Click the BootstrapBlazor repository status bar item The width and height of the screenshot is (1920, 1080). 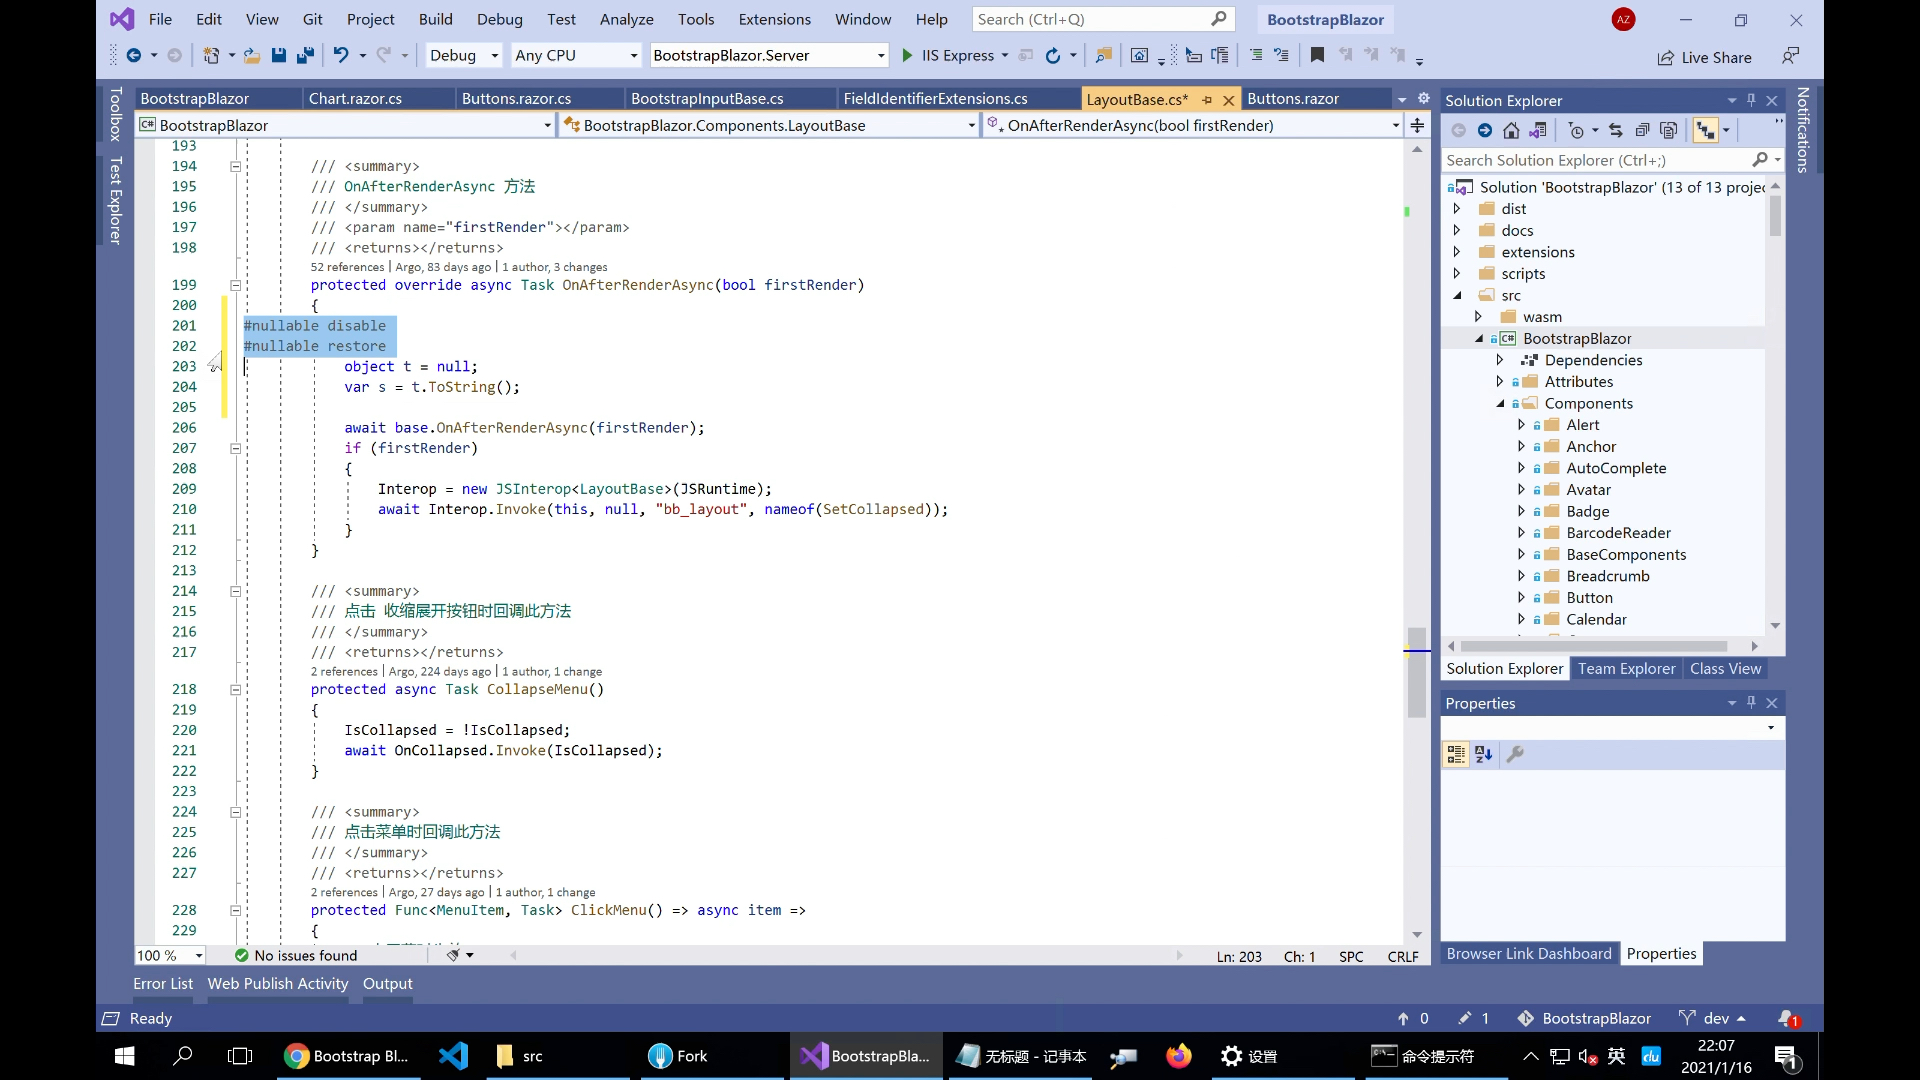tap(1584, 1018)
